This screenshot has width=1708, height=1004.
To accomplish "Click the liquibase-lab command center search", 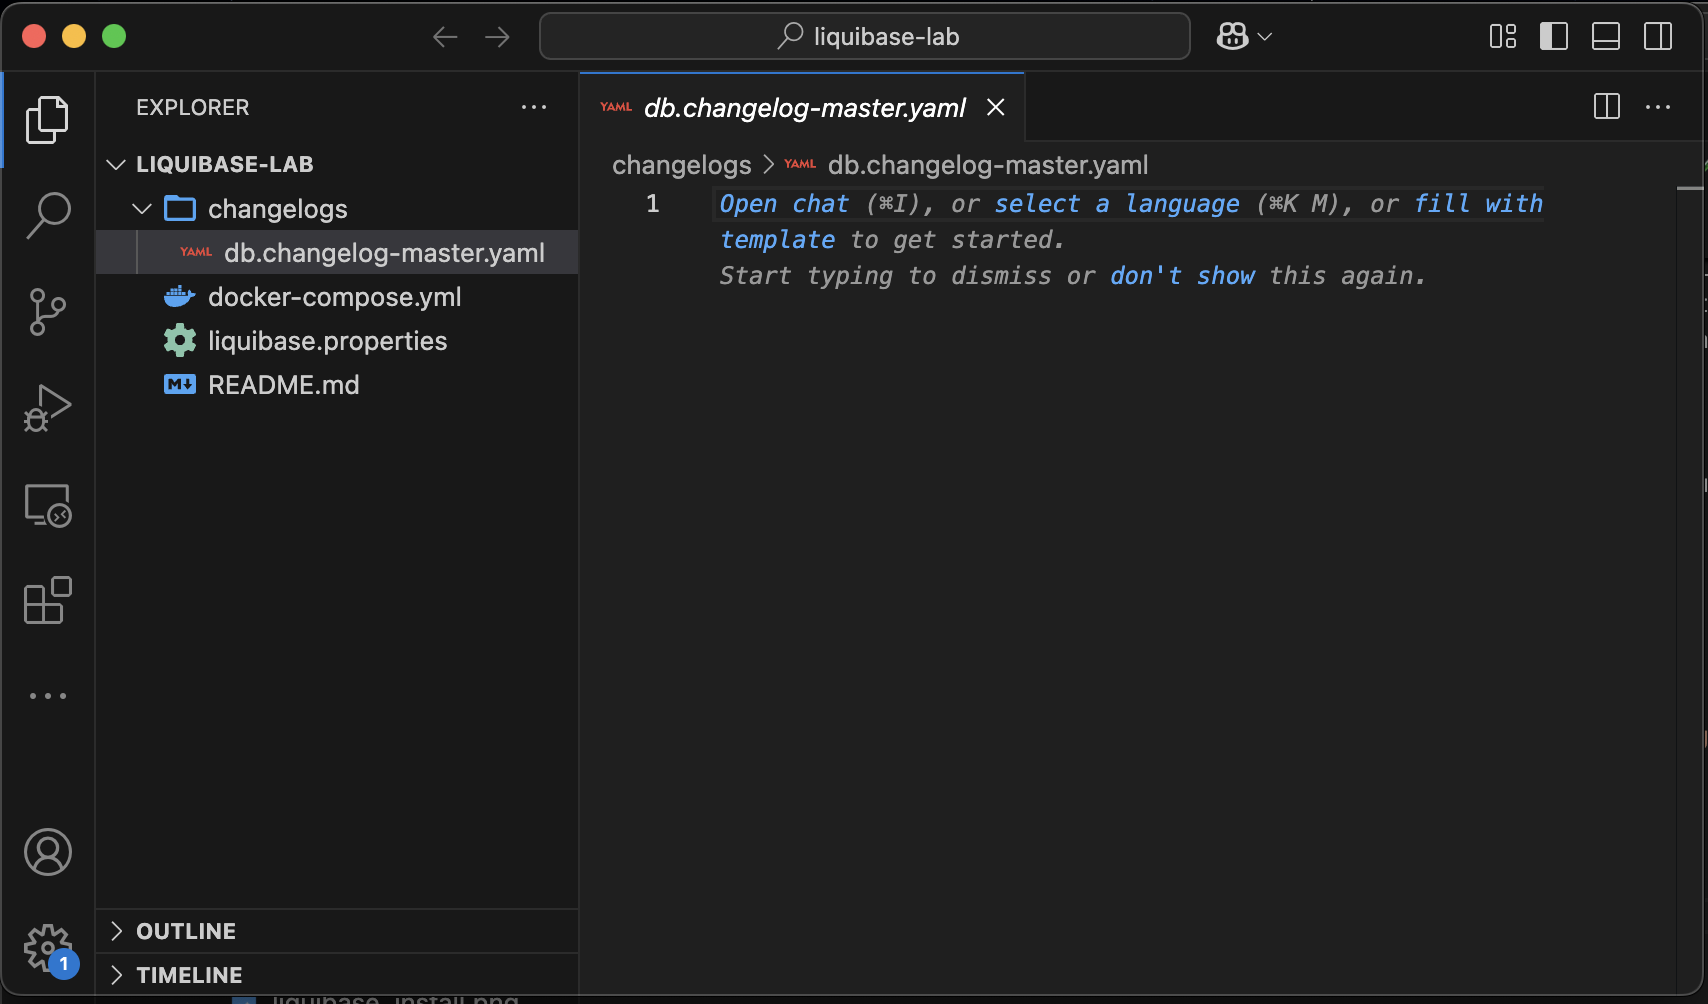I will coord(865,37).
